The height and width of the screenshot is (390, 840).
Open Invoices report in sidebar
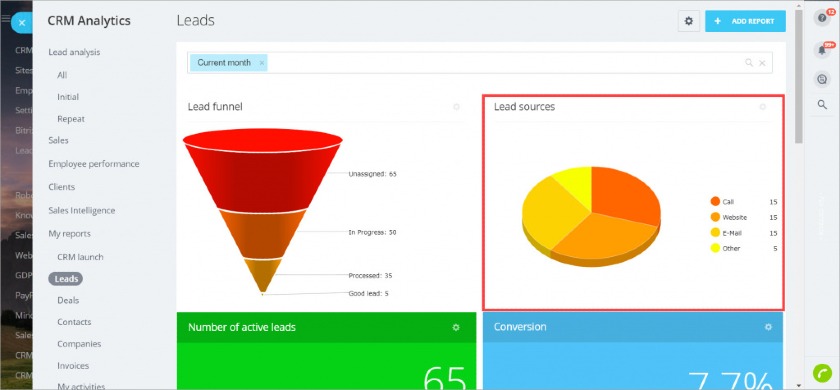[x=73, y=366]
